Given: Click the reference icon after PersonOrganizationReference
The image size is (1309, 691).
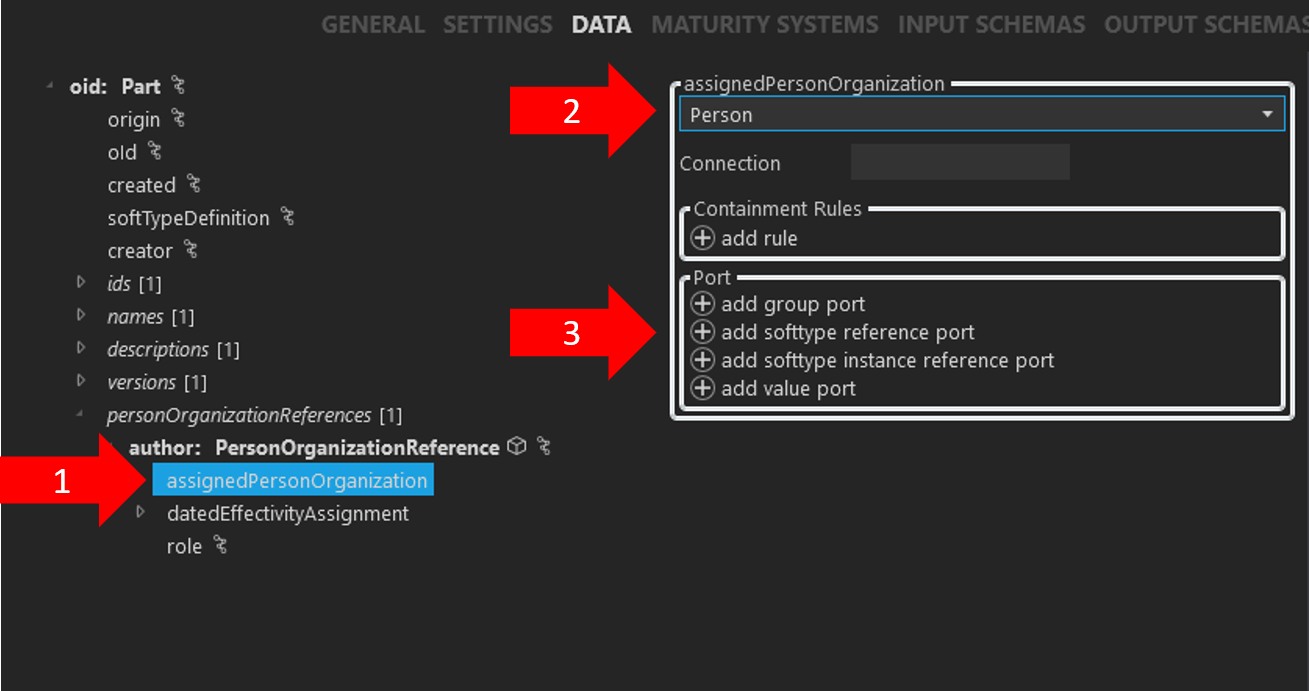Looking at the screenshot, I should click(x=543, y=447).
